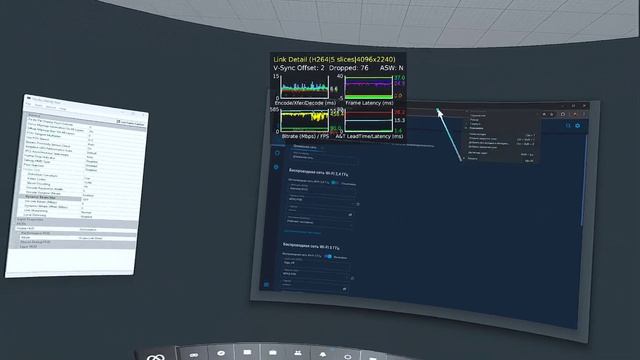The width and height of the screenshot is (640, 360).
Task: Open the Notifications bell on Dash bar
Action: (323, 355)
